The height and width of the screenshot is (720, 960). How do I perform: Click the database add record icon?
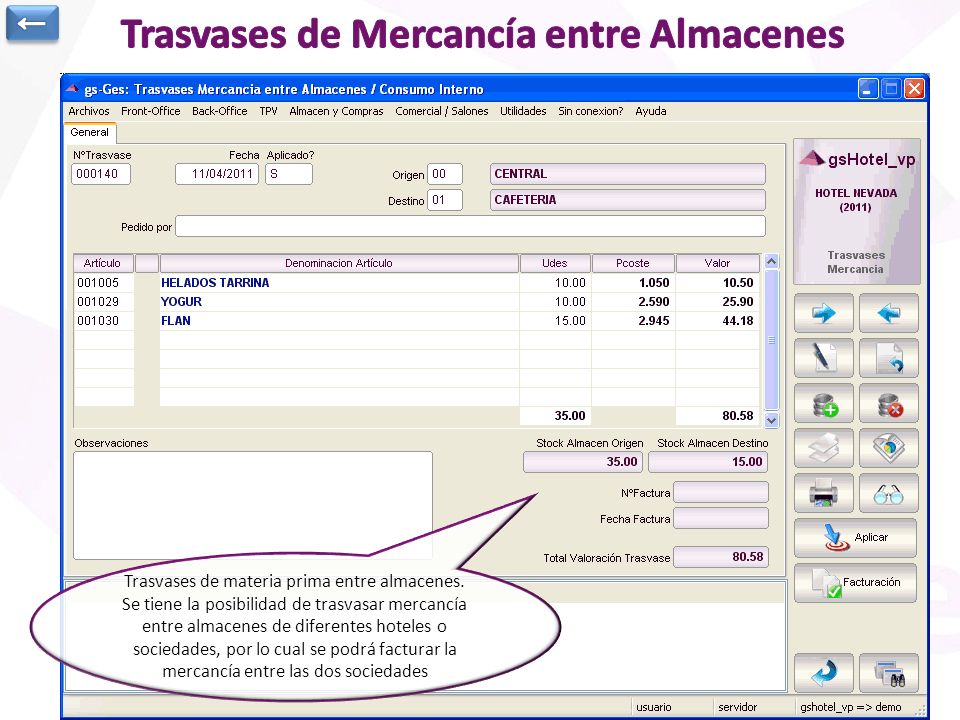[x=823, y=403]
